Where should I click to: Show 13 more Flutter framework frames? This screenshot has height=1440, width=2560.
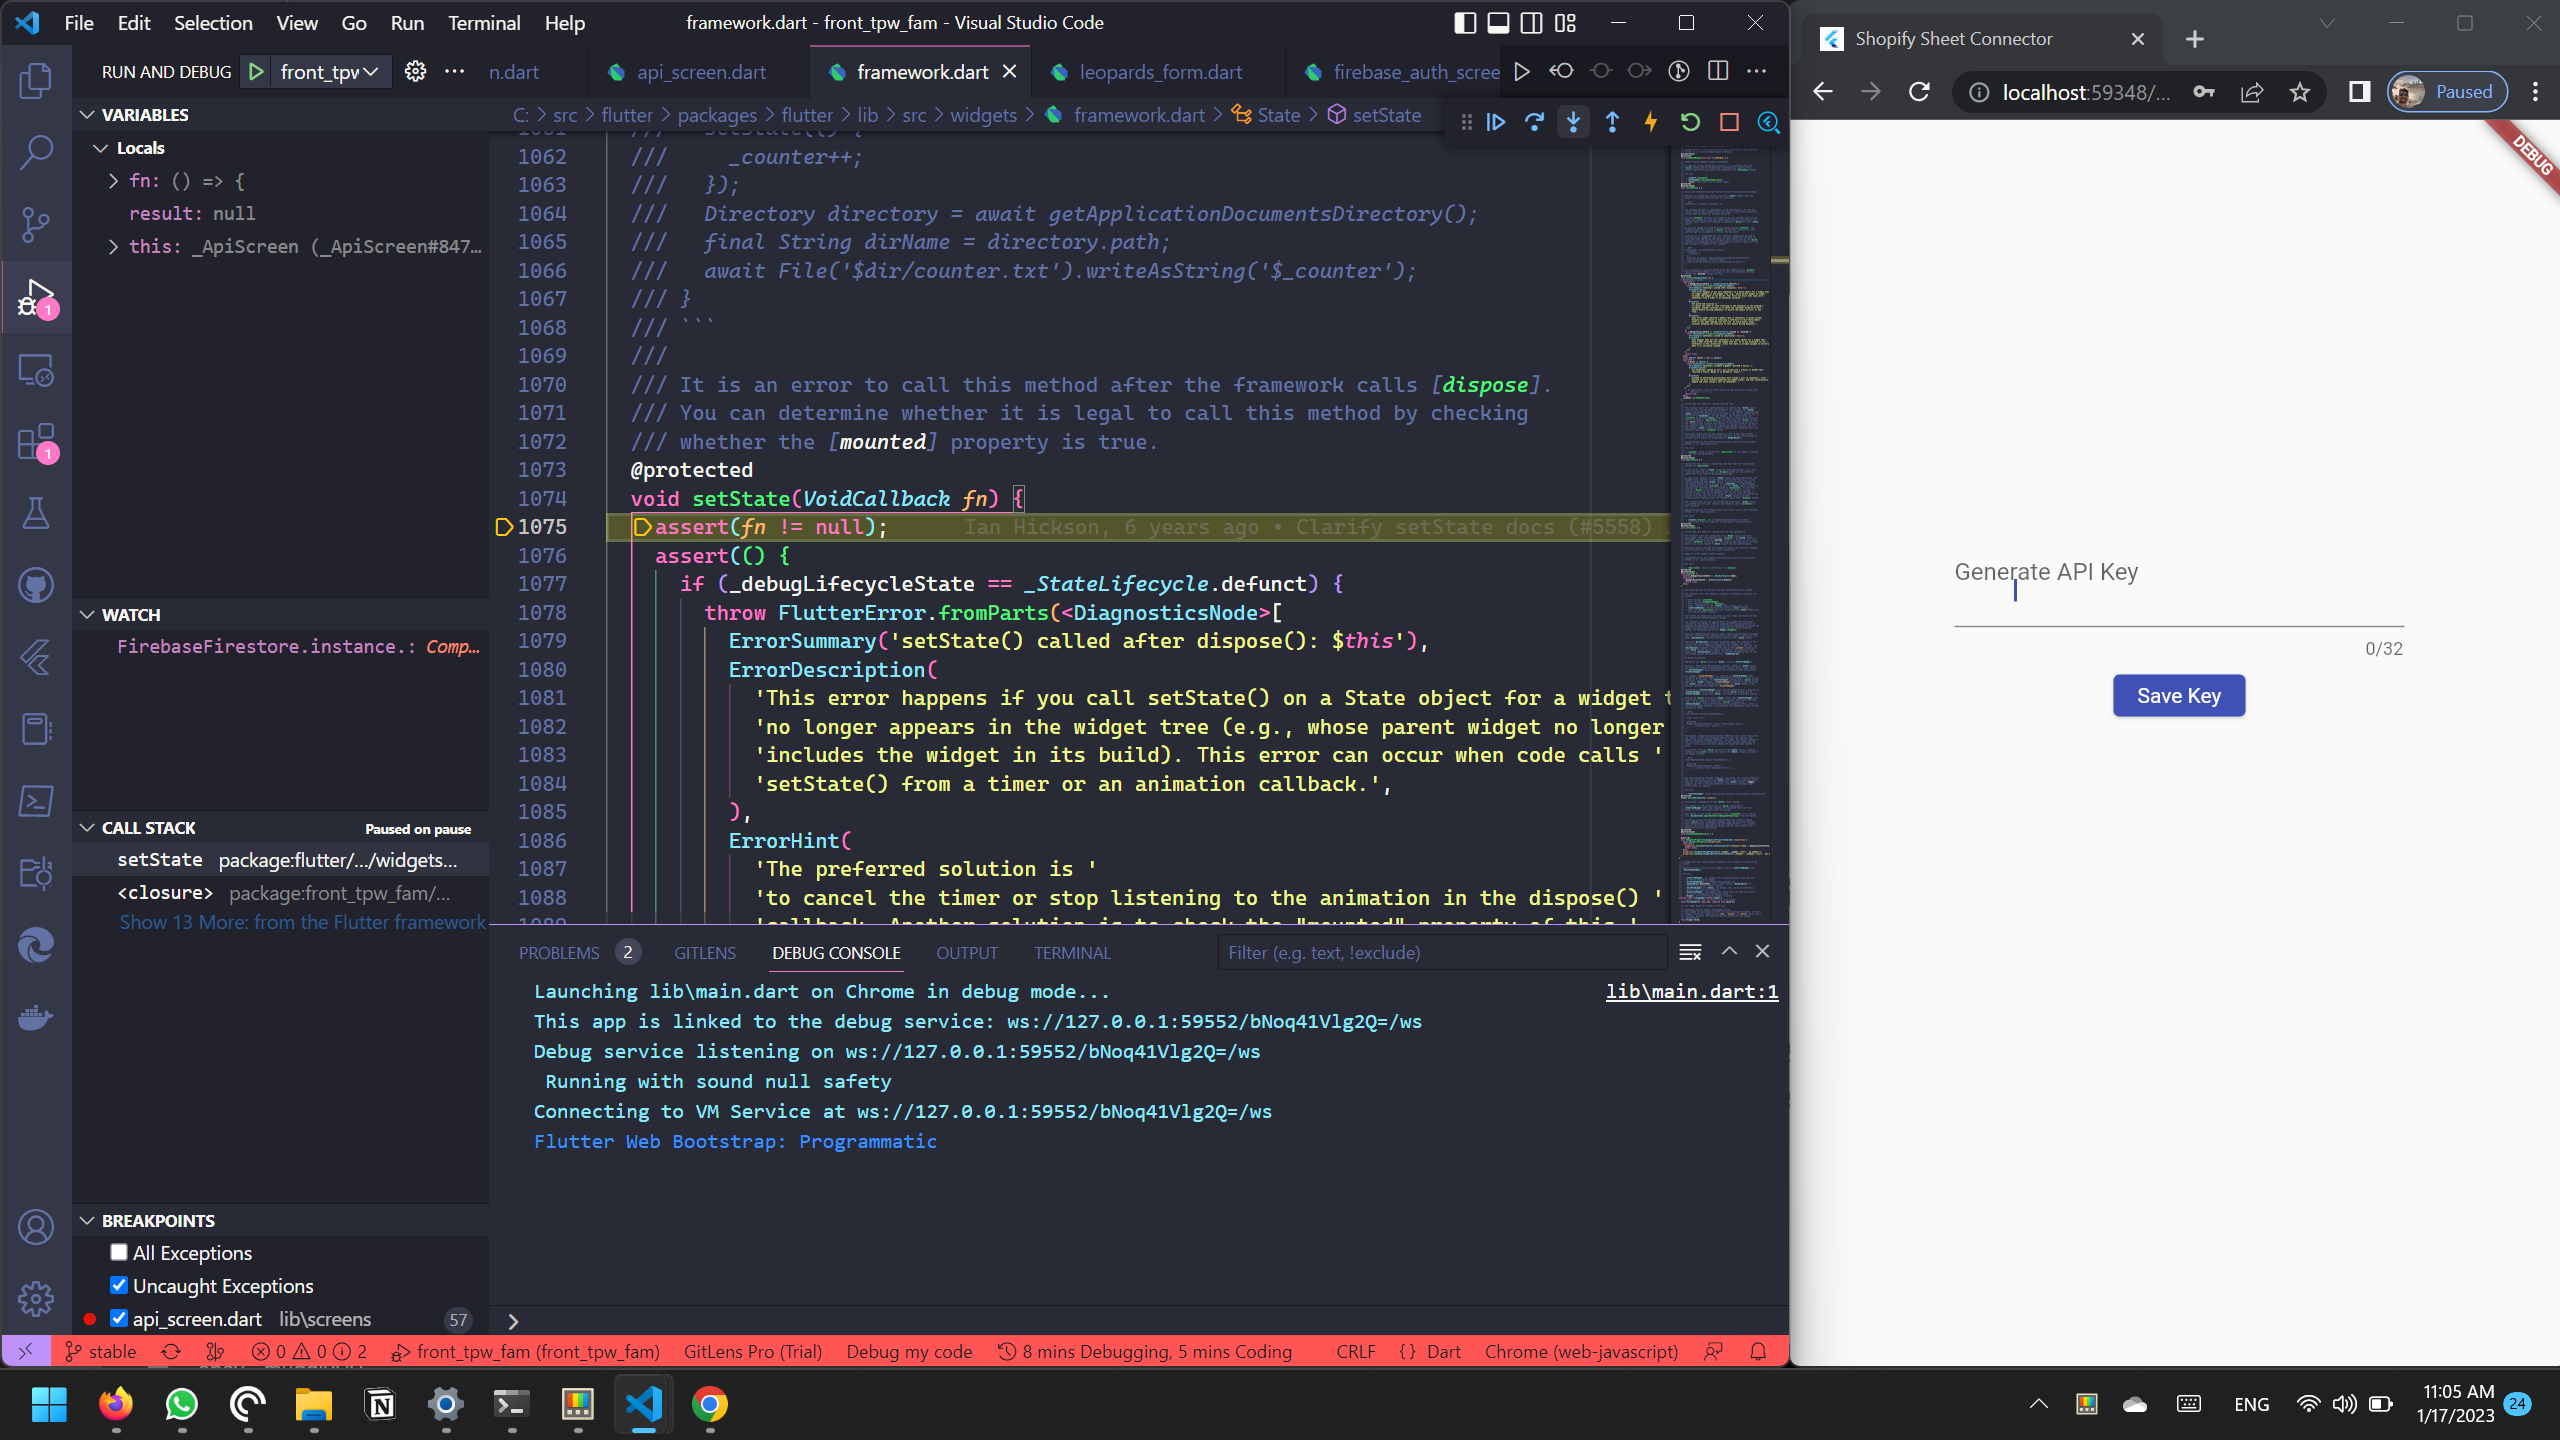click(x=303, y=922)
